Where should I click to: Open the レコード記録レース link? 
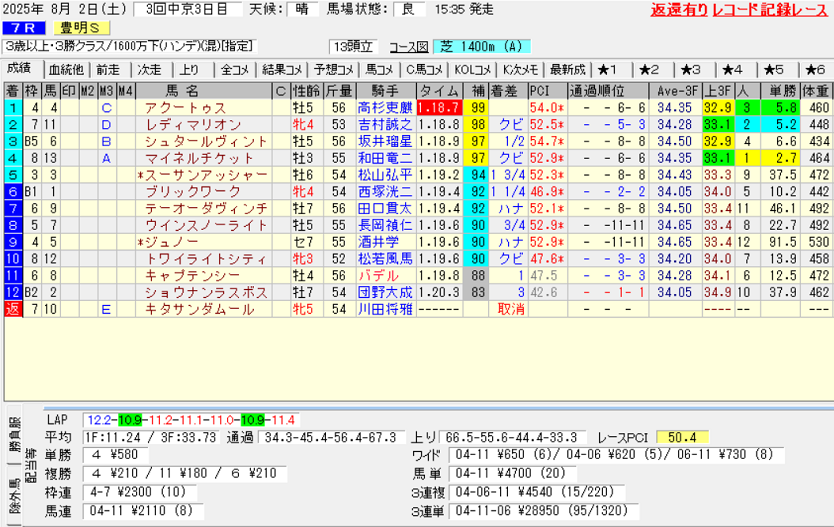769,11
